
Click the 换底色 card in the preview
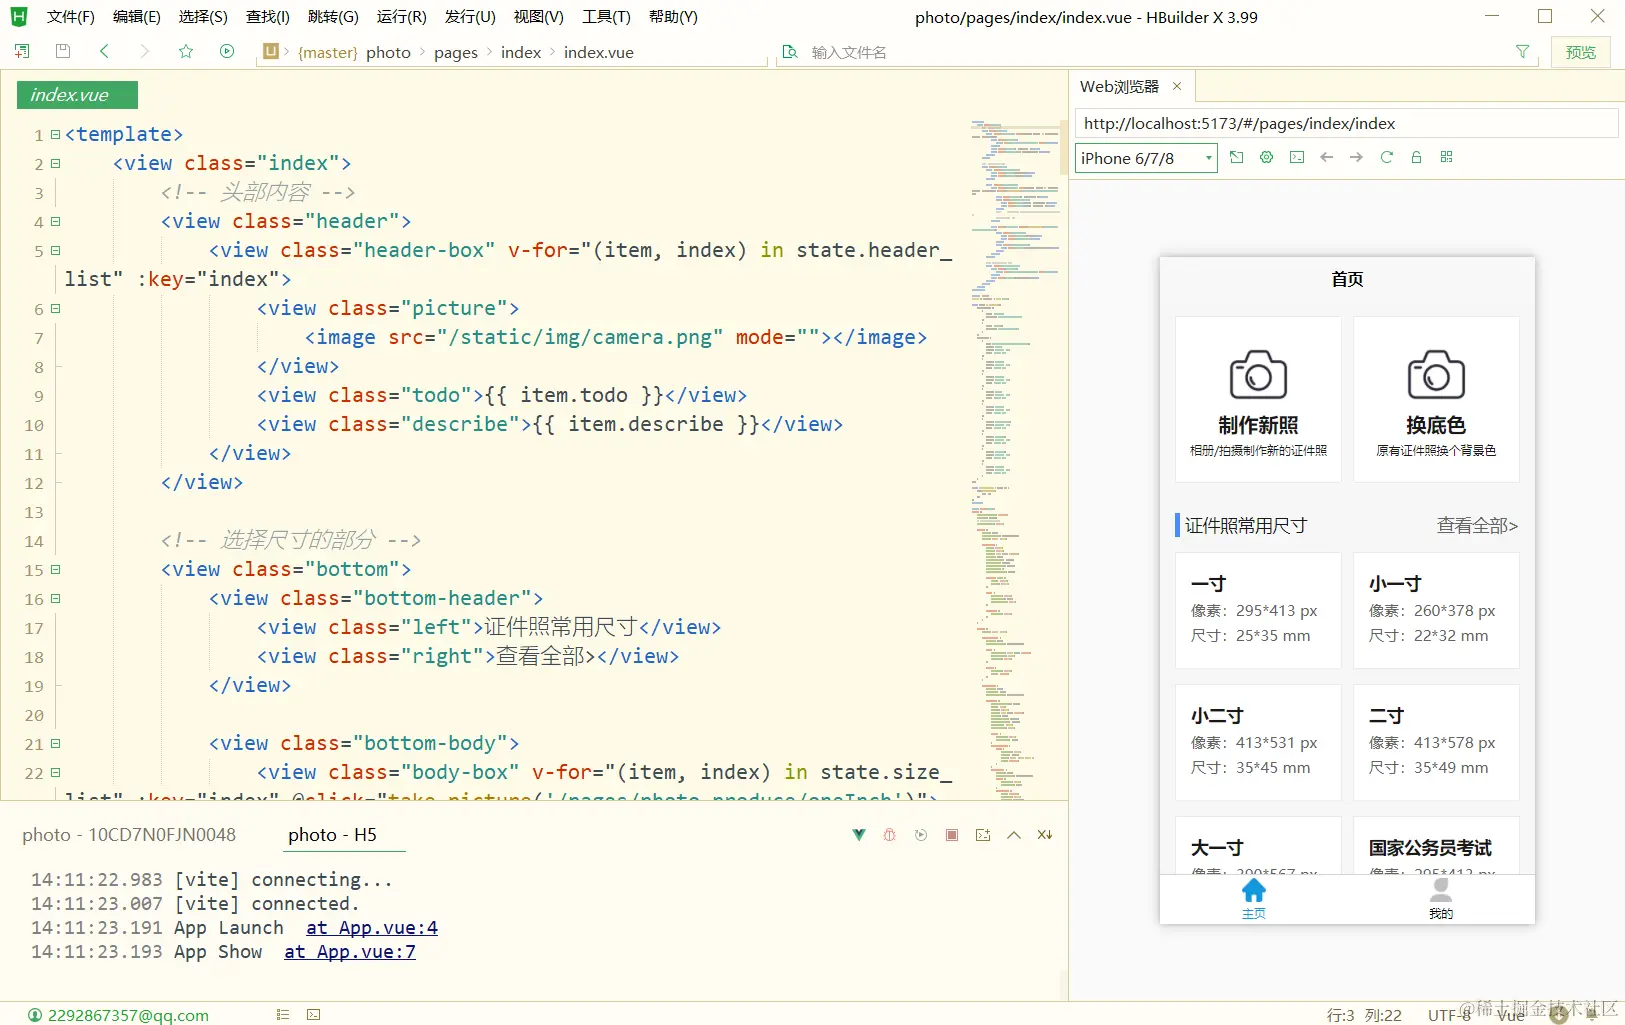tap(1436, 400)
